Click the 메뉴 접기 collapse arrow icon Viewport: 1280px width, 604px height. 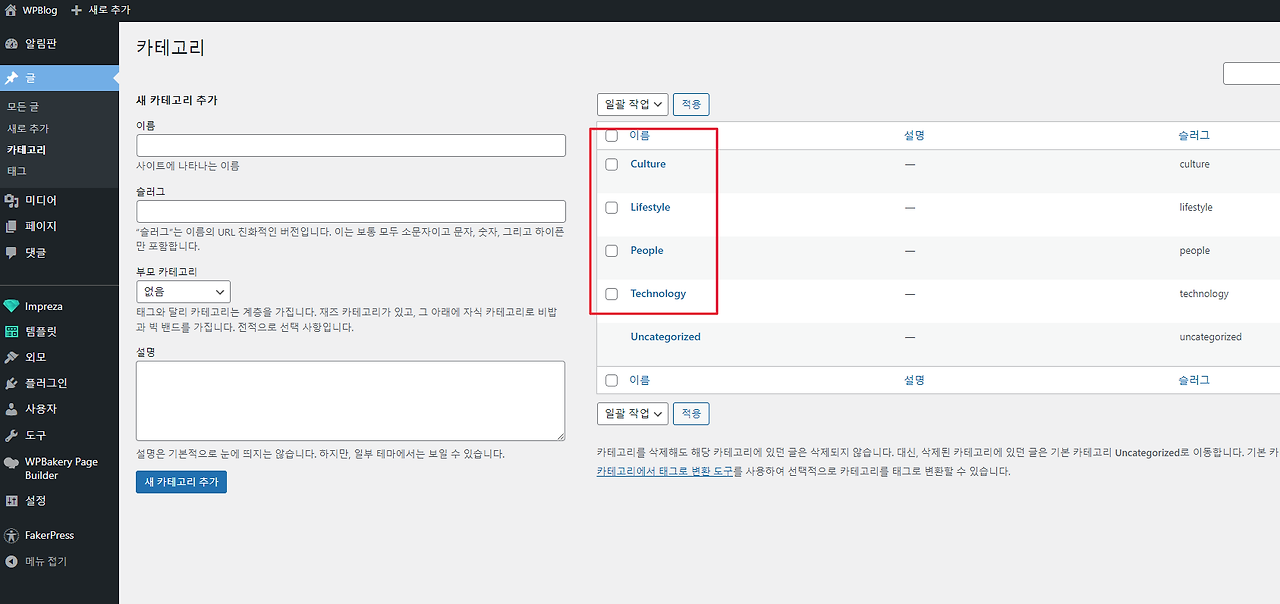coord(11,562)
